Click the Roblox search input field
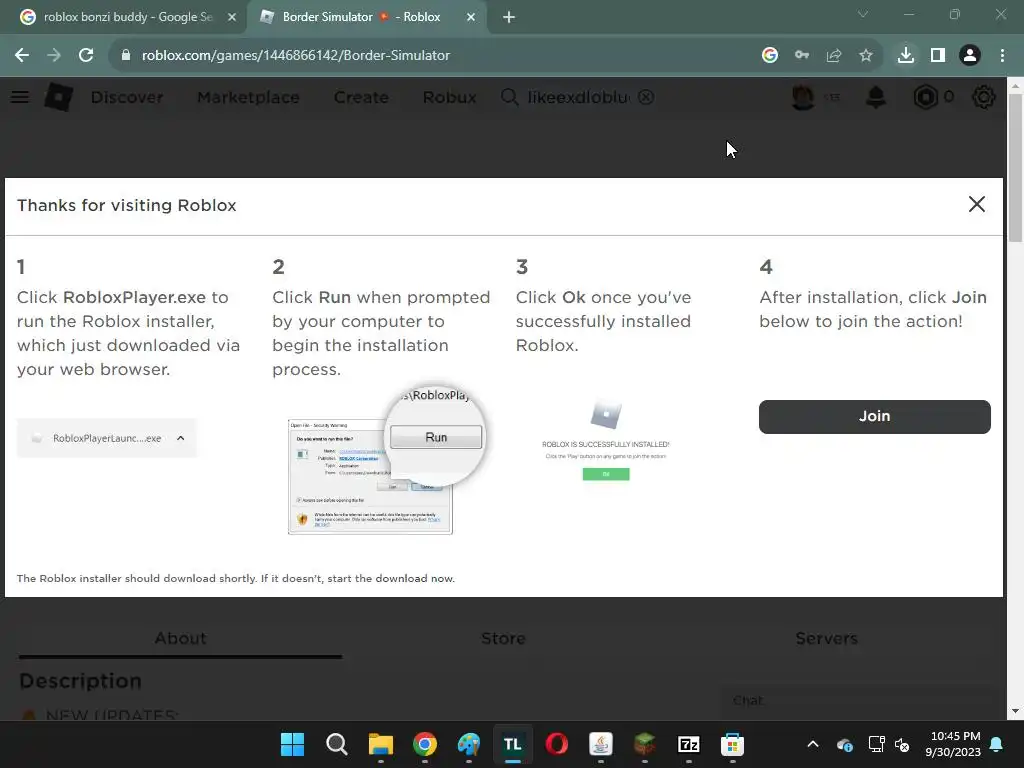Image resolution: width=1024 pixels, height=768 pixels. pyautogui.click(x=578, y=97)
